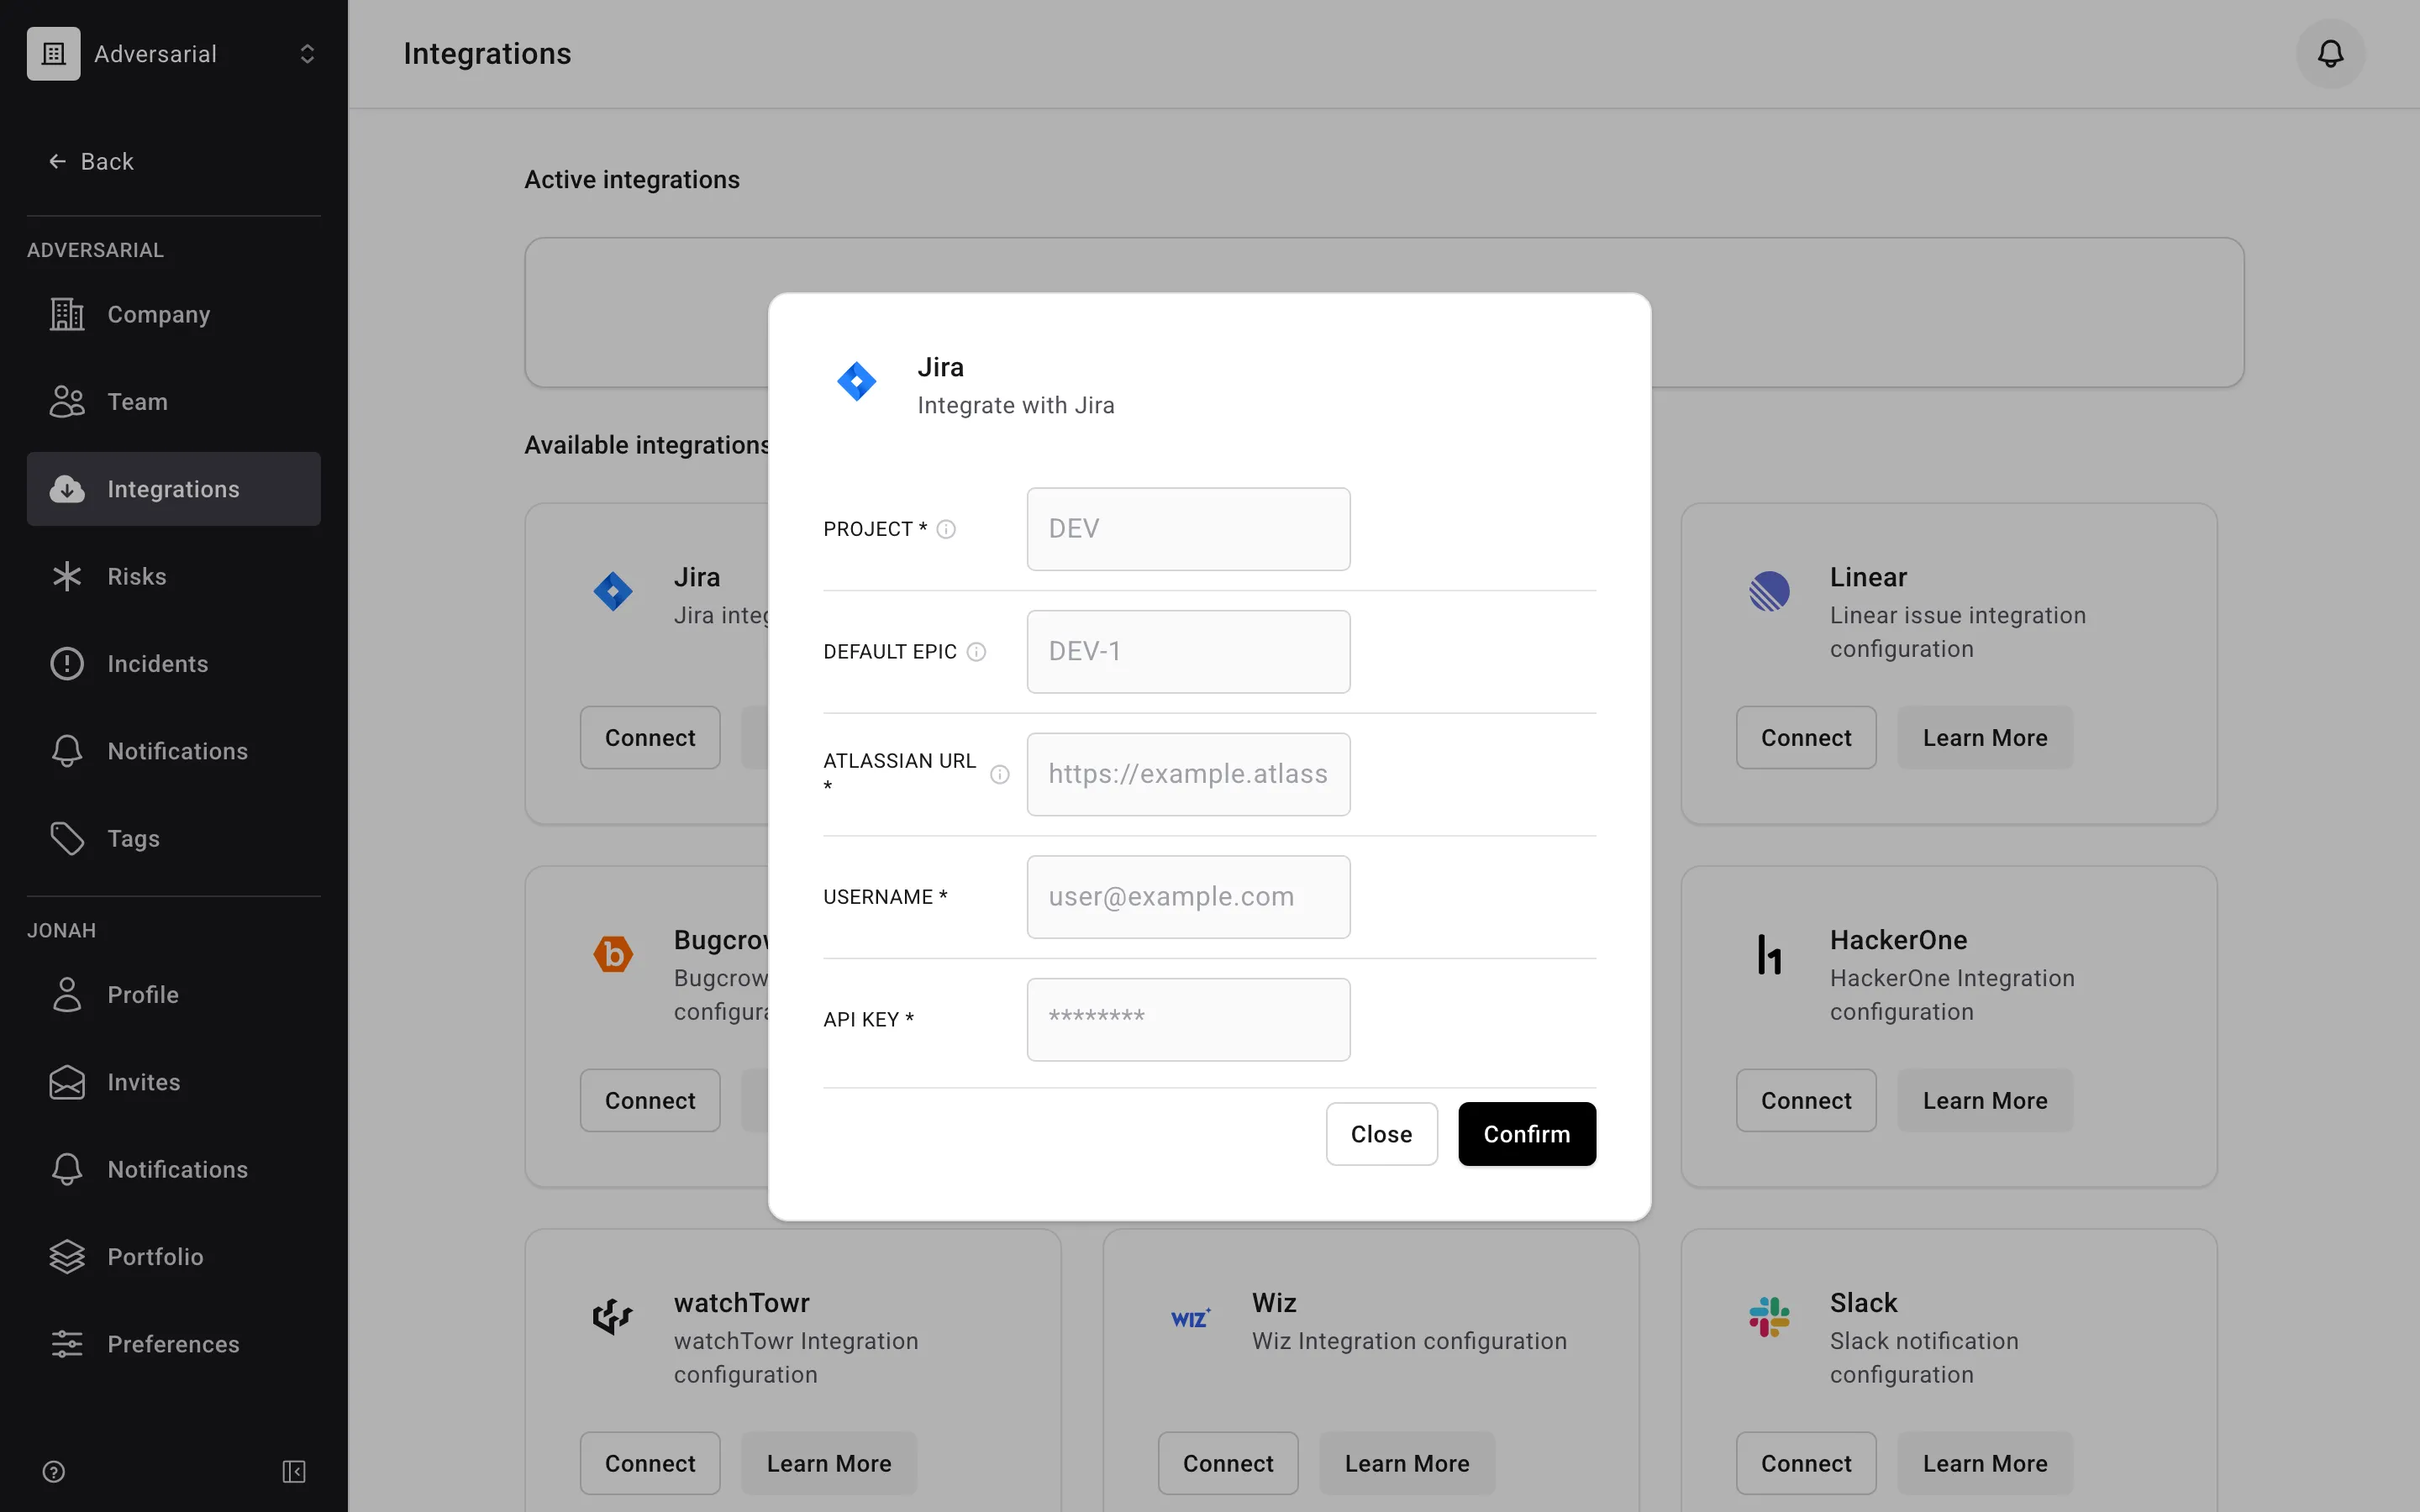2420x1512 pixels.
Task: Open Team in the sidebar
Action: pos(174,402)
